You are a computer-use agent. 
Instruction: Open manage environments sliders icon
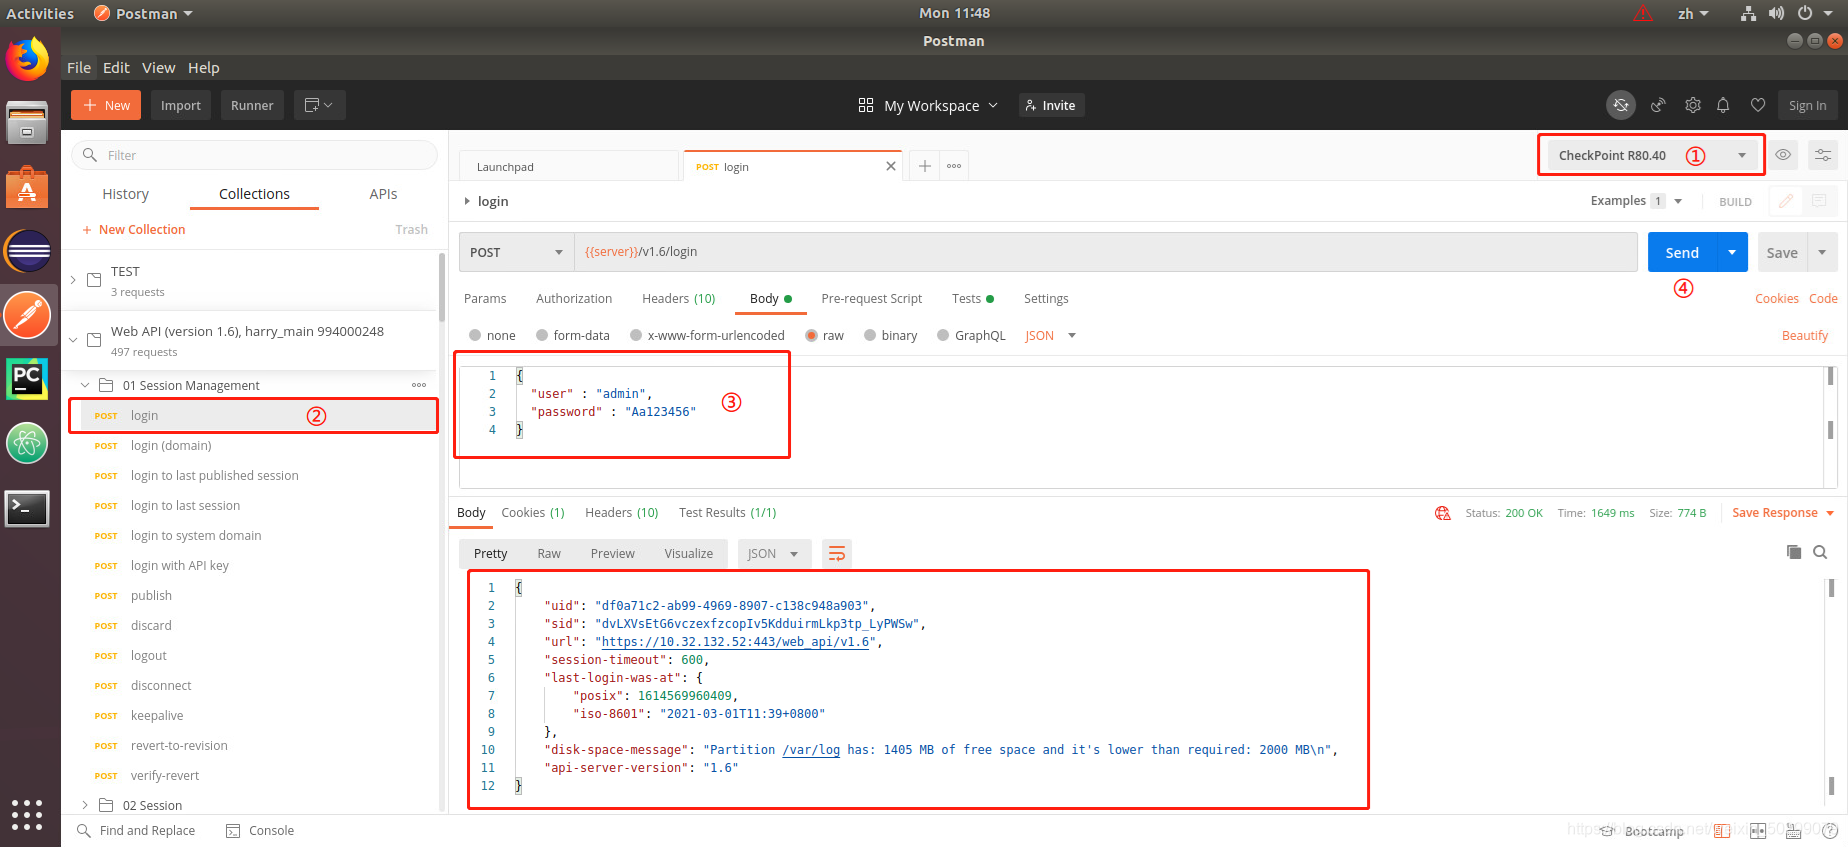point(1823,155)
